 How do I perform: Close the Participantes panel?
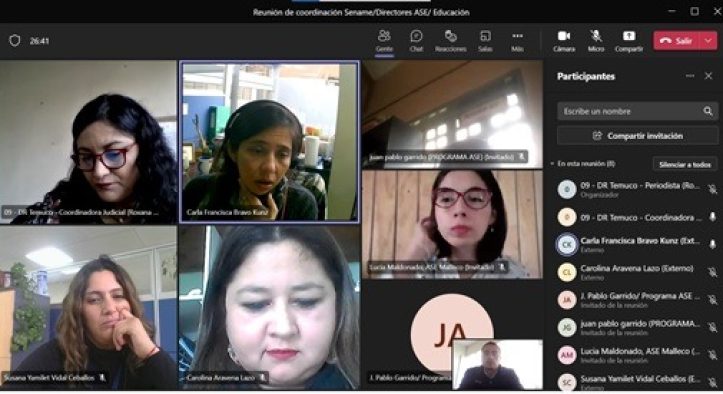tap(708, 76)
